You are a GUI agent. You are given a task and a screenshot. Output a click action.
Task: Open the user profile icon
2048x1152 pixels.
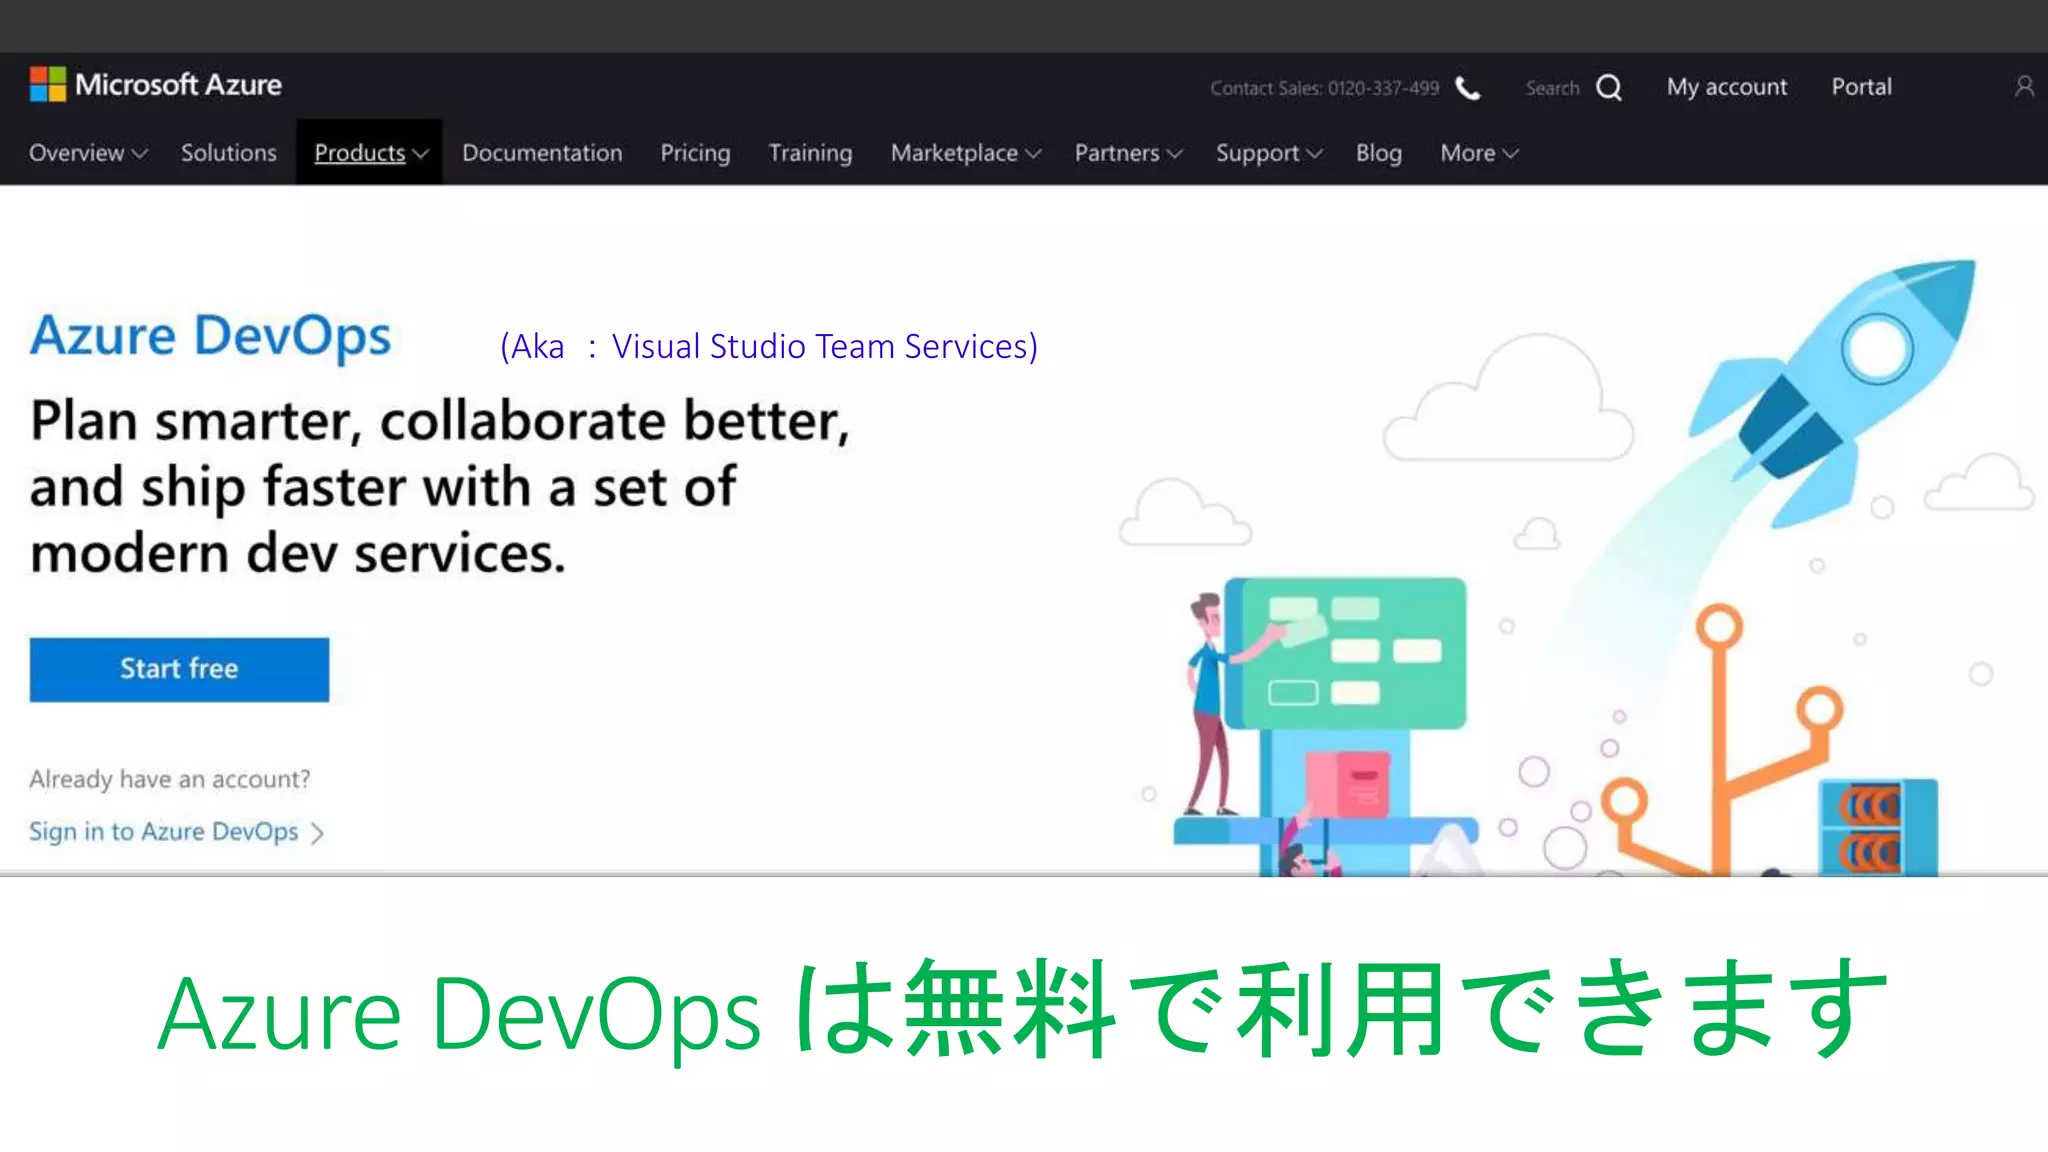click(2024, 87)
